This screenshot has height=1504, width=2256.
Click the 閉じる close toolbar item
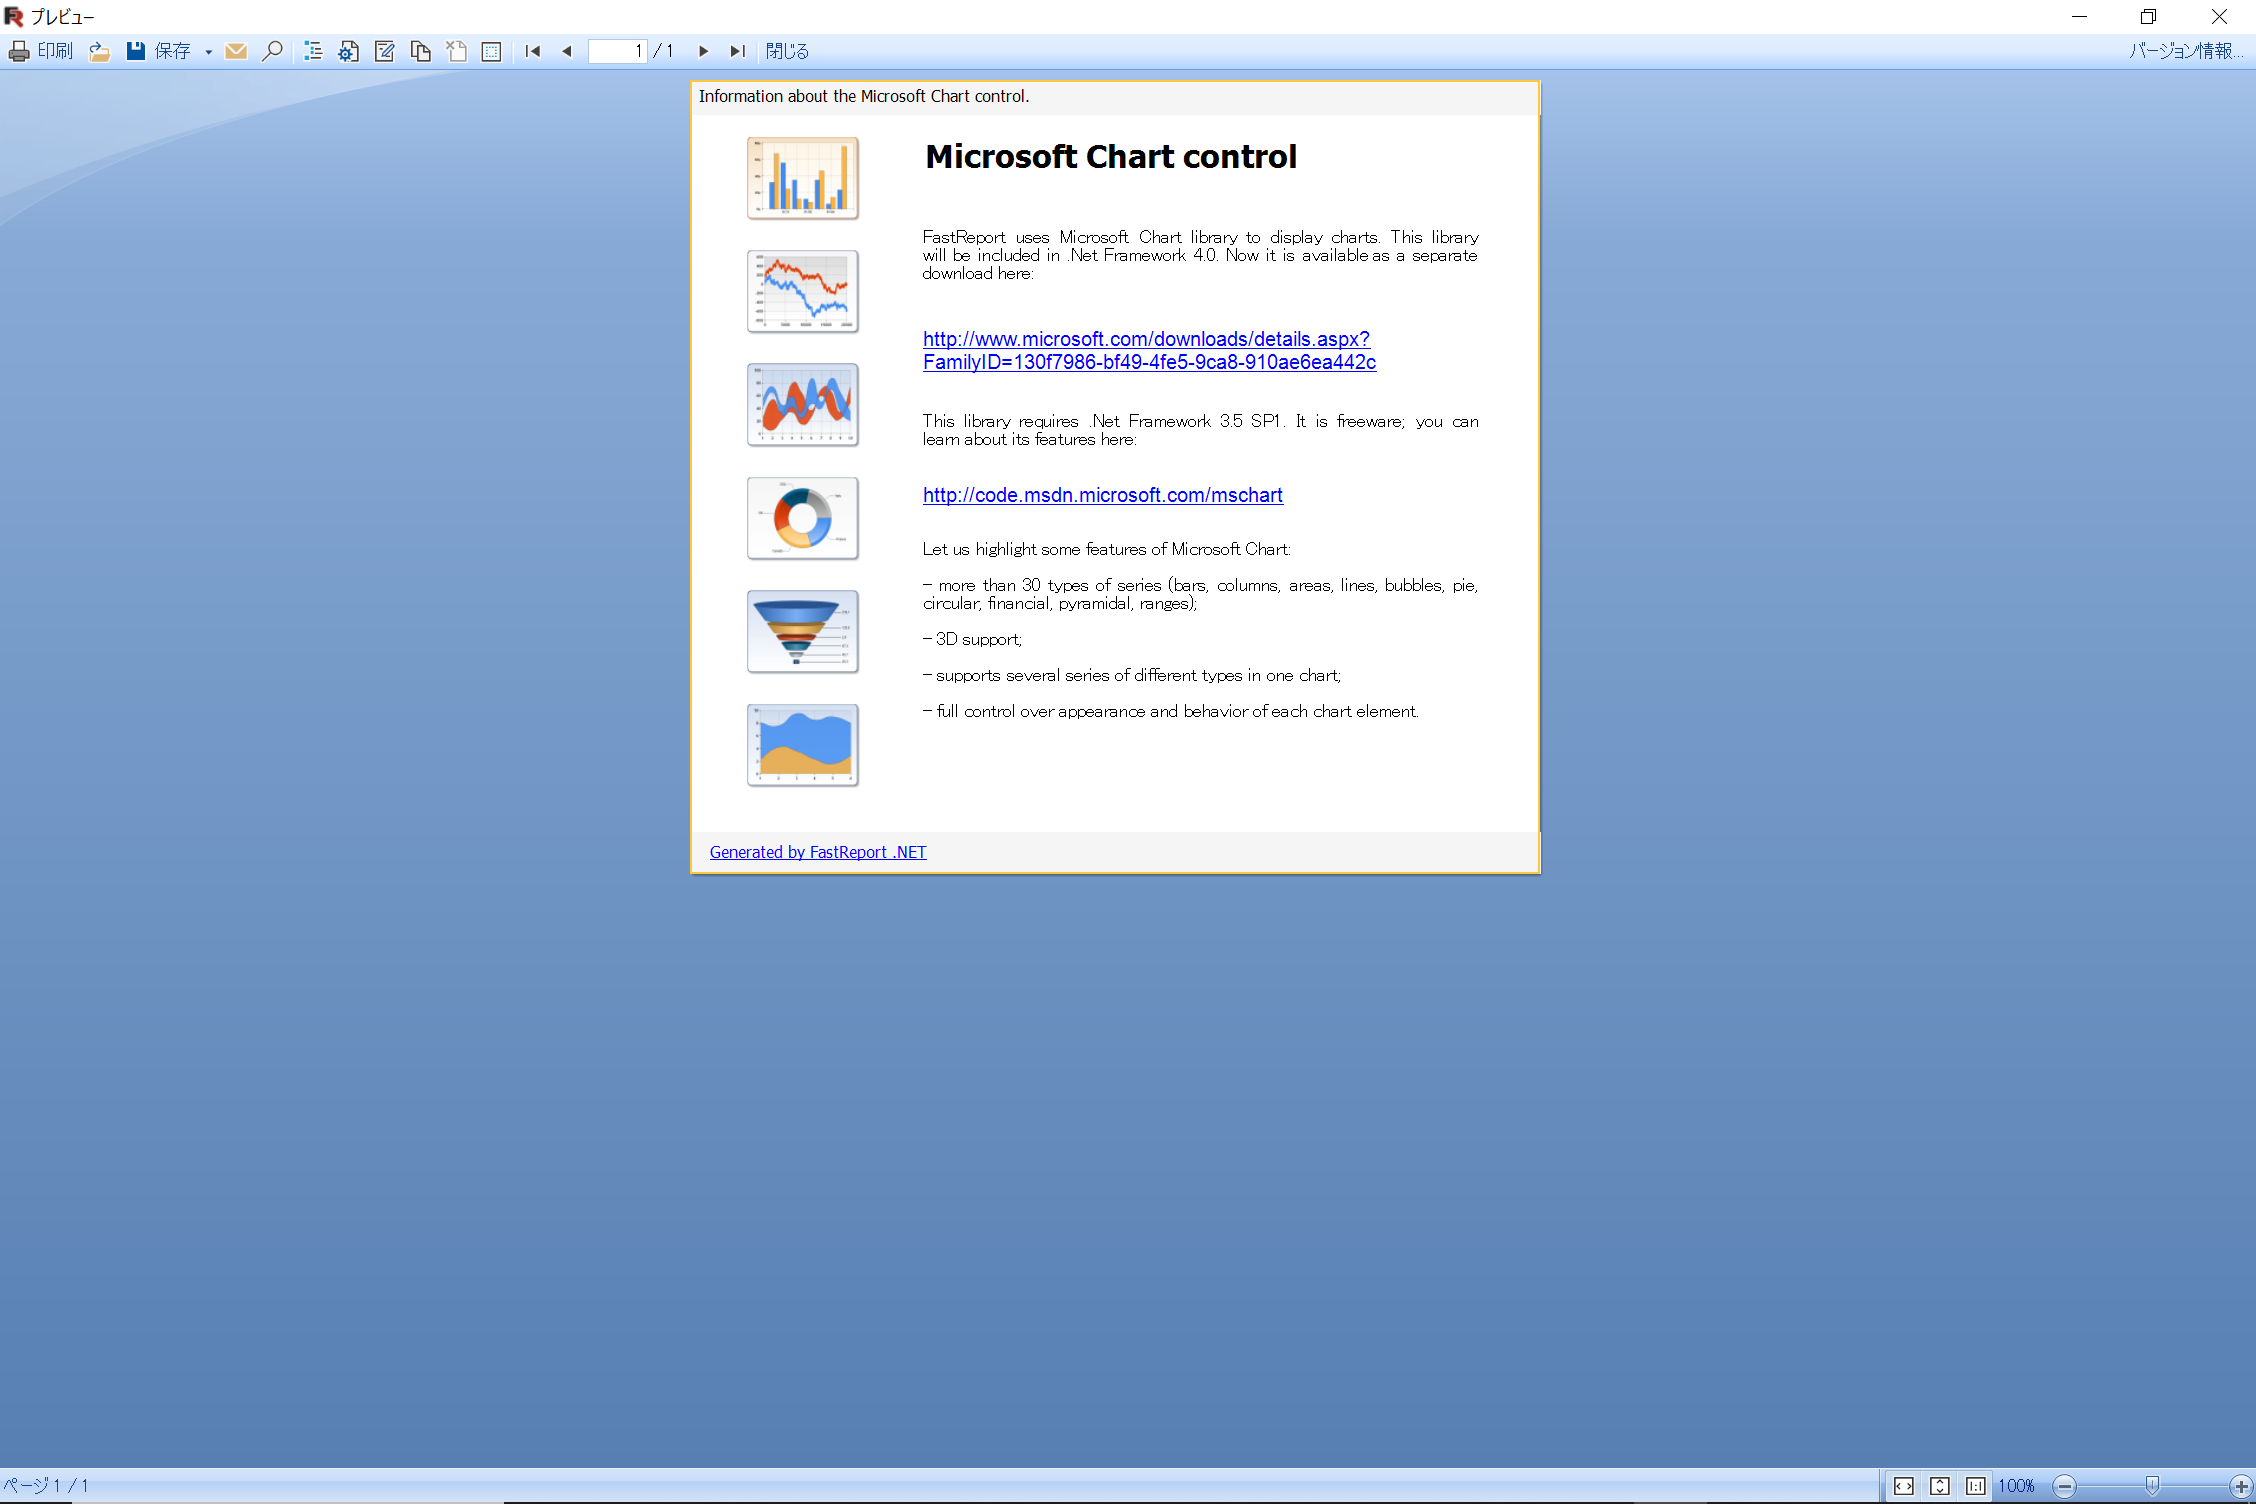787,51
